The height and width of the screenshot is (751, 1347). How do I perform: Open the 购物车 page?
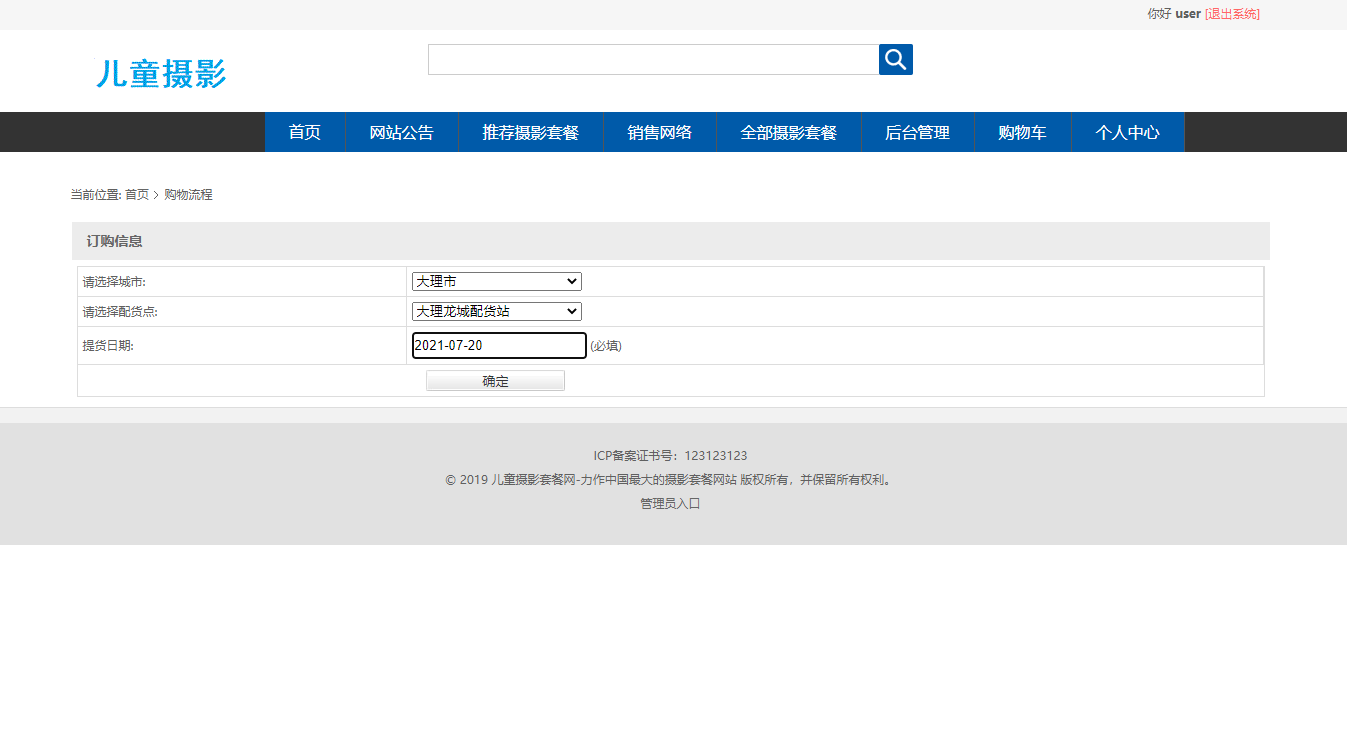click(x=1022, y=131)
